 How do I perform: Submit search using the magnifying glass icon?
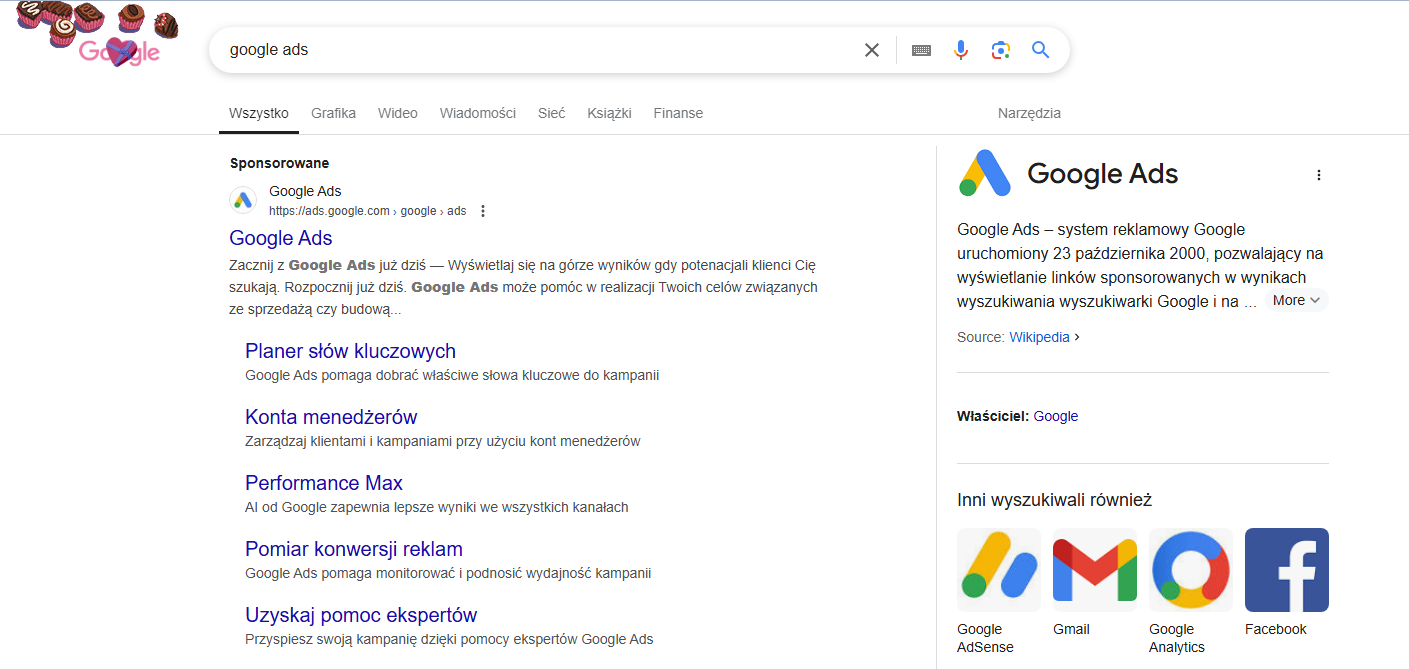[1041, 50]
